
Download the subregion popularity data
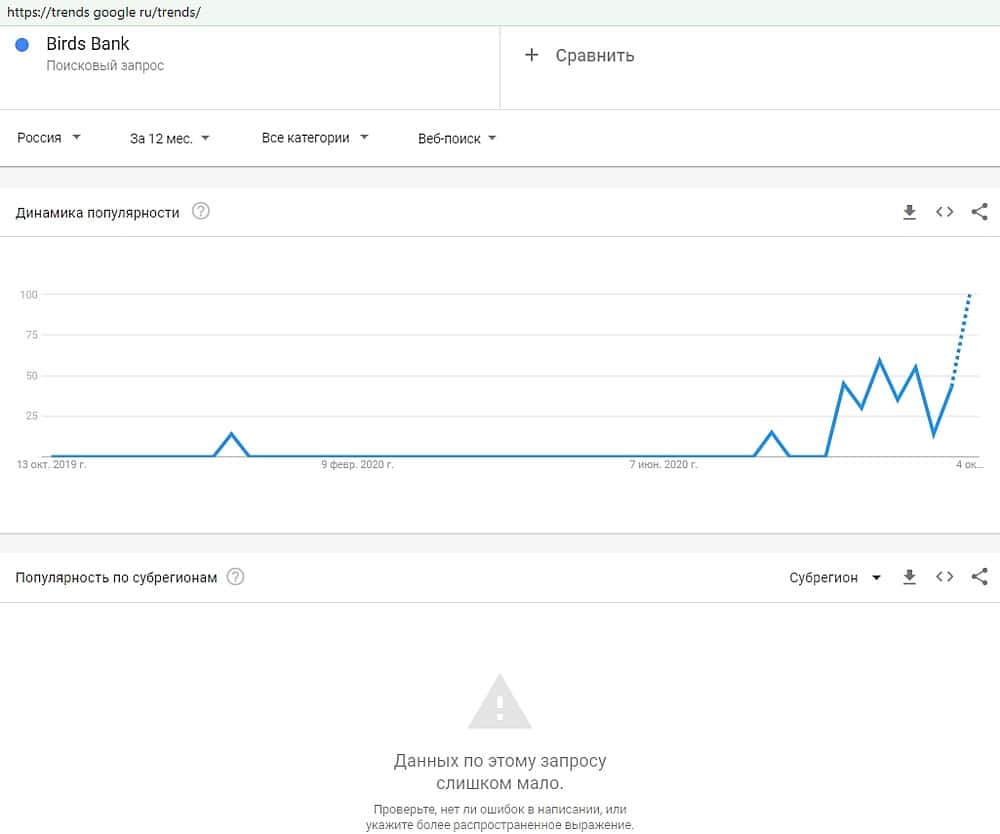(909, 577)
